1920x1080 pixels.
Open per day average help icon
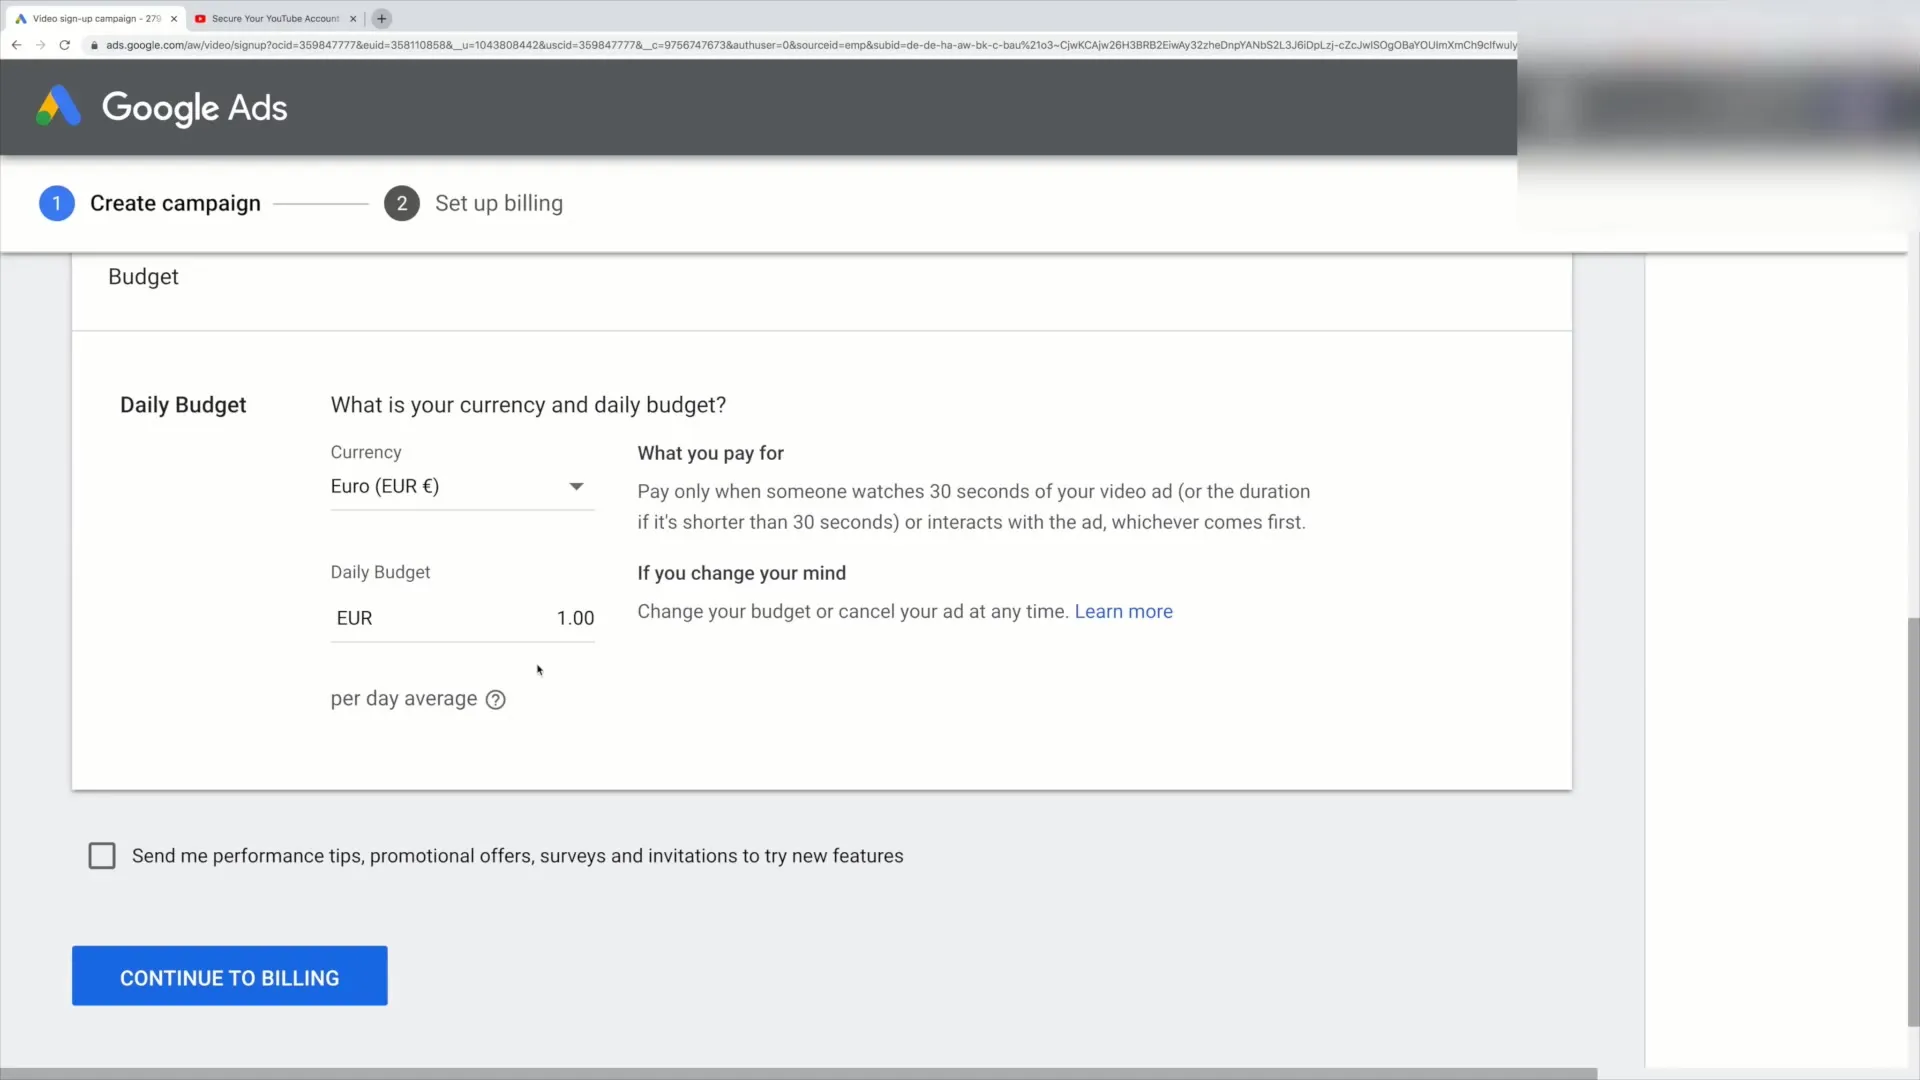(495, 700)
